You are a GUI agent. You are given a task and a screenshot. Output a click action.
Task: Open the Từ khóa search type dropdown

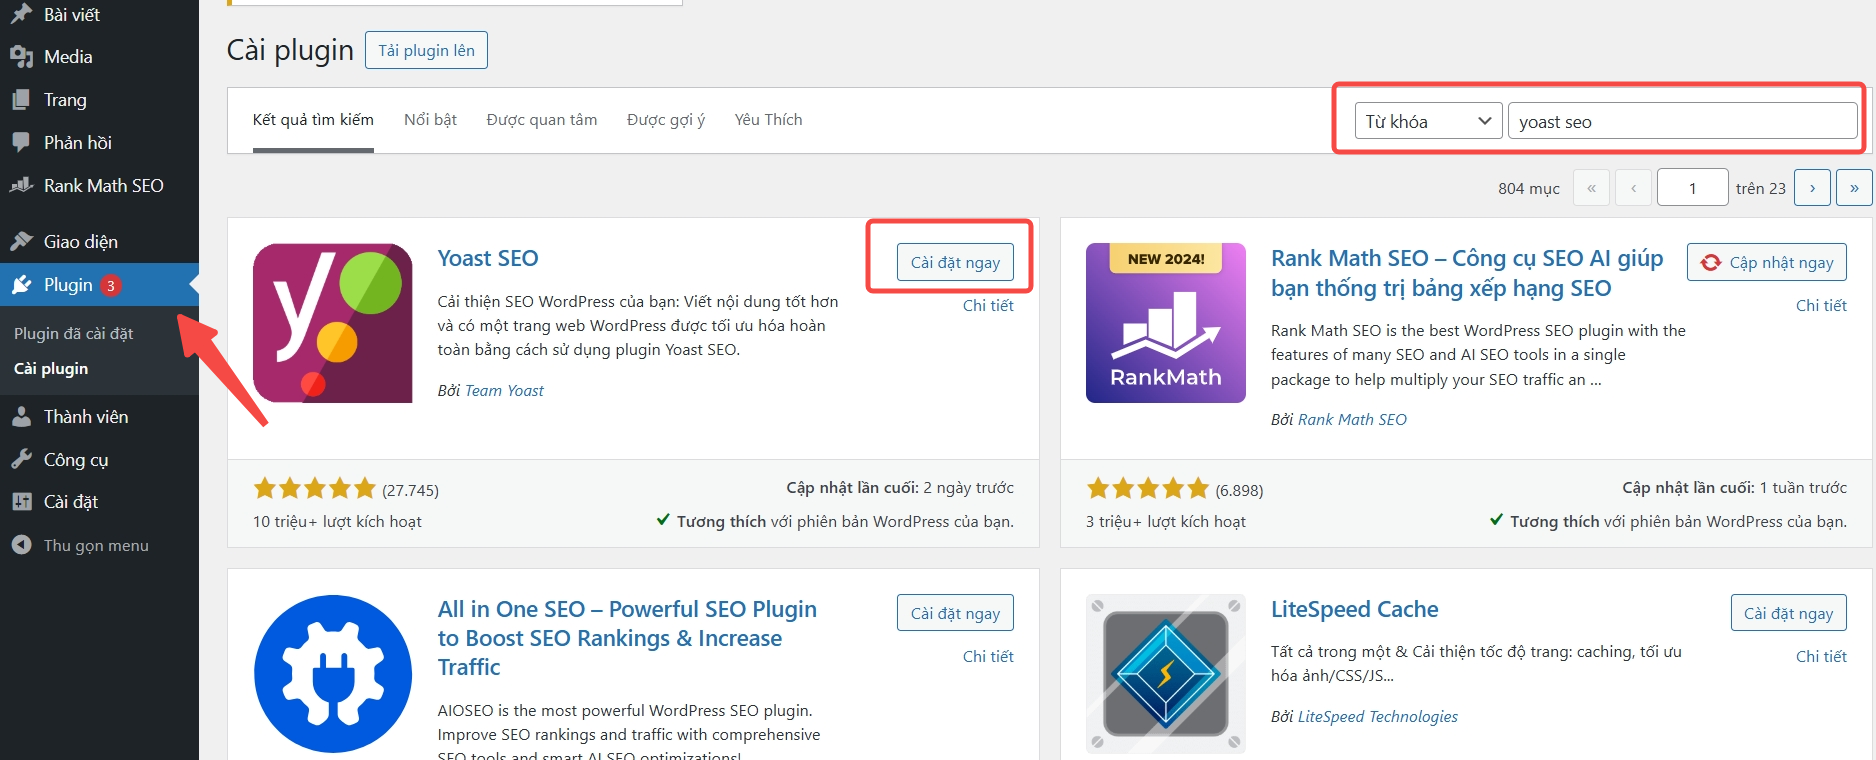1428,121
